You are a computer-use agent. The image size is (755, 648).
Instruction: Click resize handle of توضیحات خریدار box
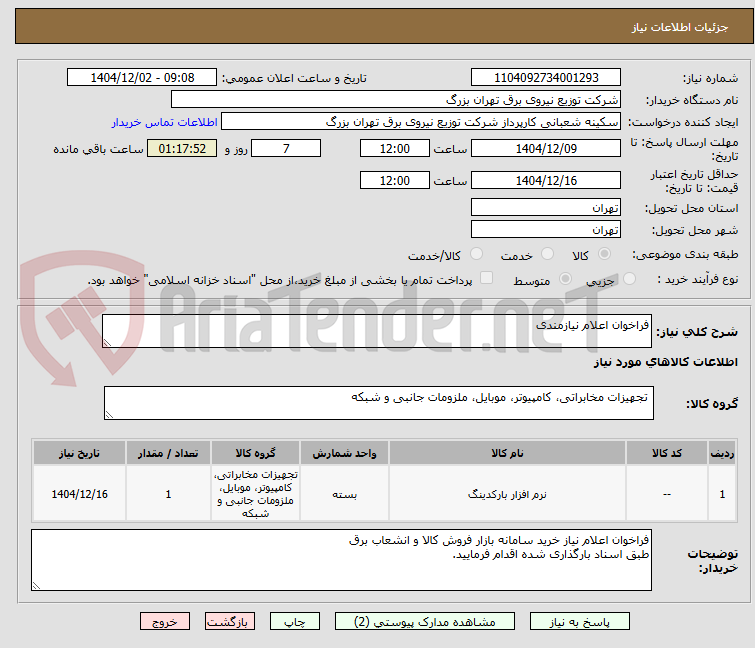click(36, 585)
